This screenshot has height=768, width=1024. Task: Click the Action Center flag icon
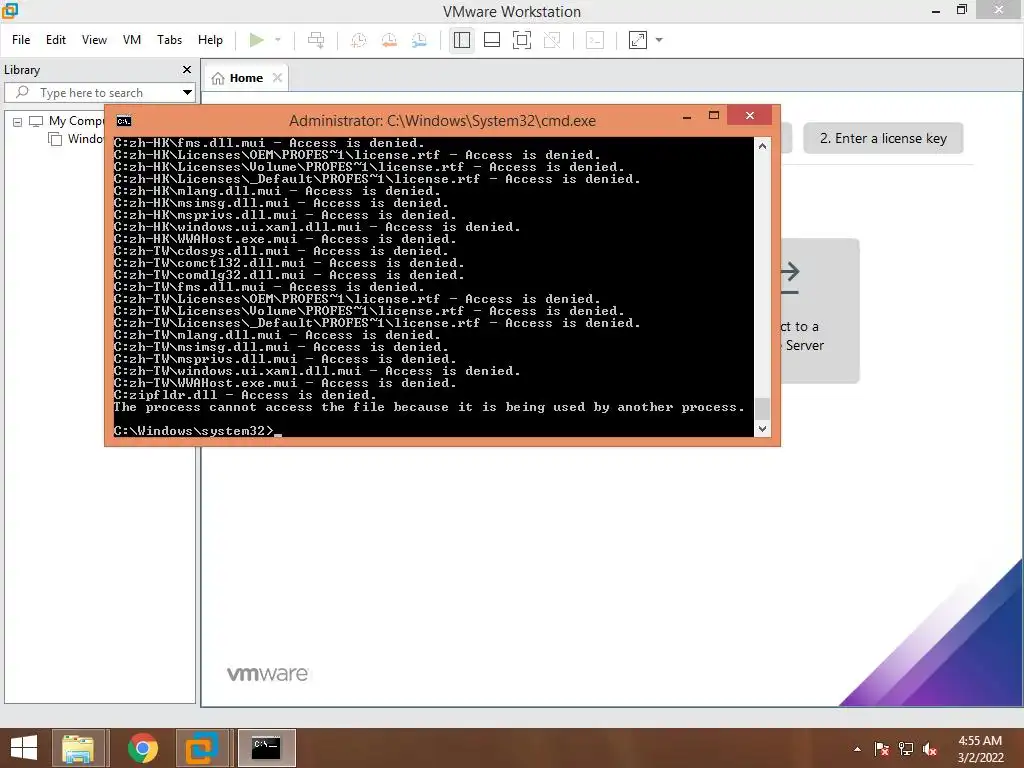882,749
